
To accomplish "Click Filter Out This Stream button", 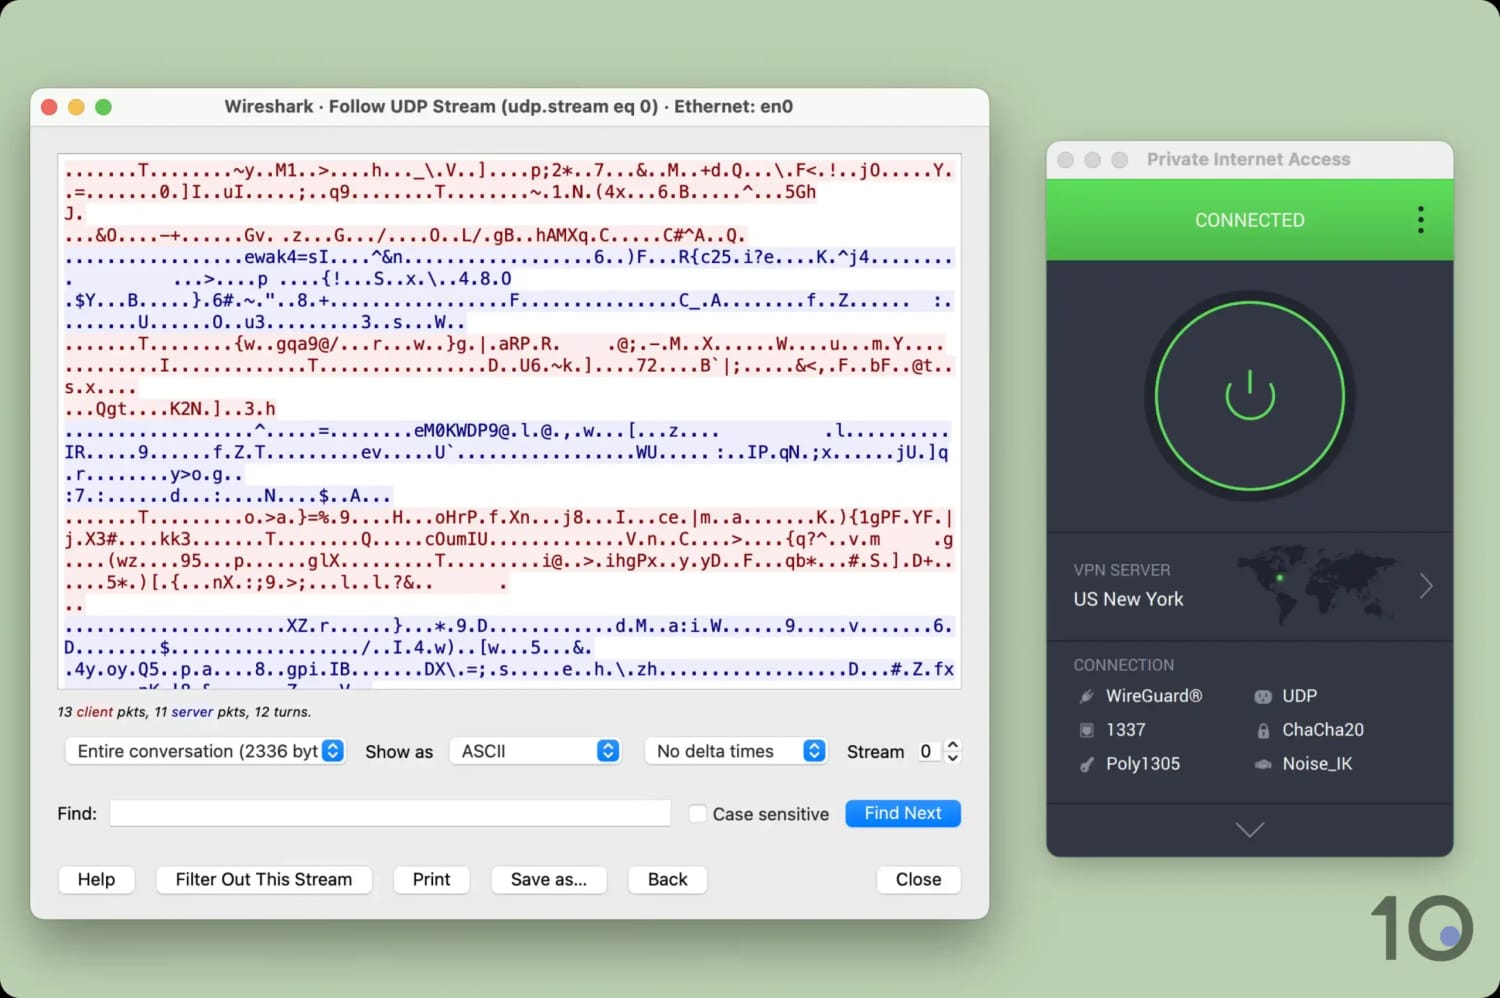I will [x=264, y=879].
